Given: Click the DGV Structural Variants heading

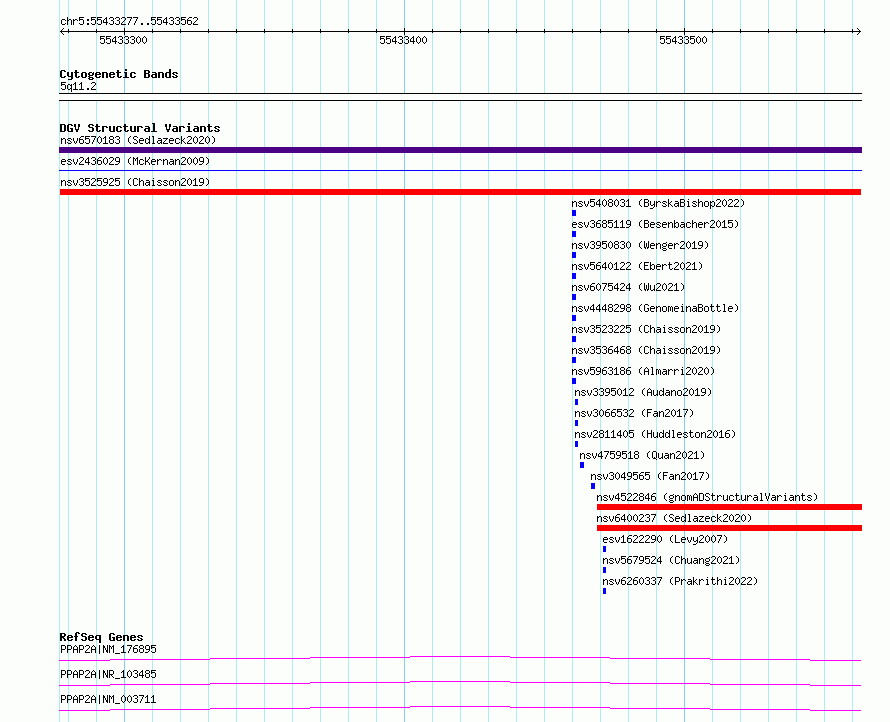Looking at the screenshot, I should 140,128.
